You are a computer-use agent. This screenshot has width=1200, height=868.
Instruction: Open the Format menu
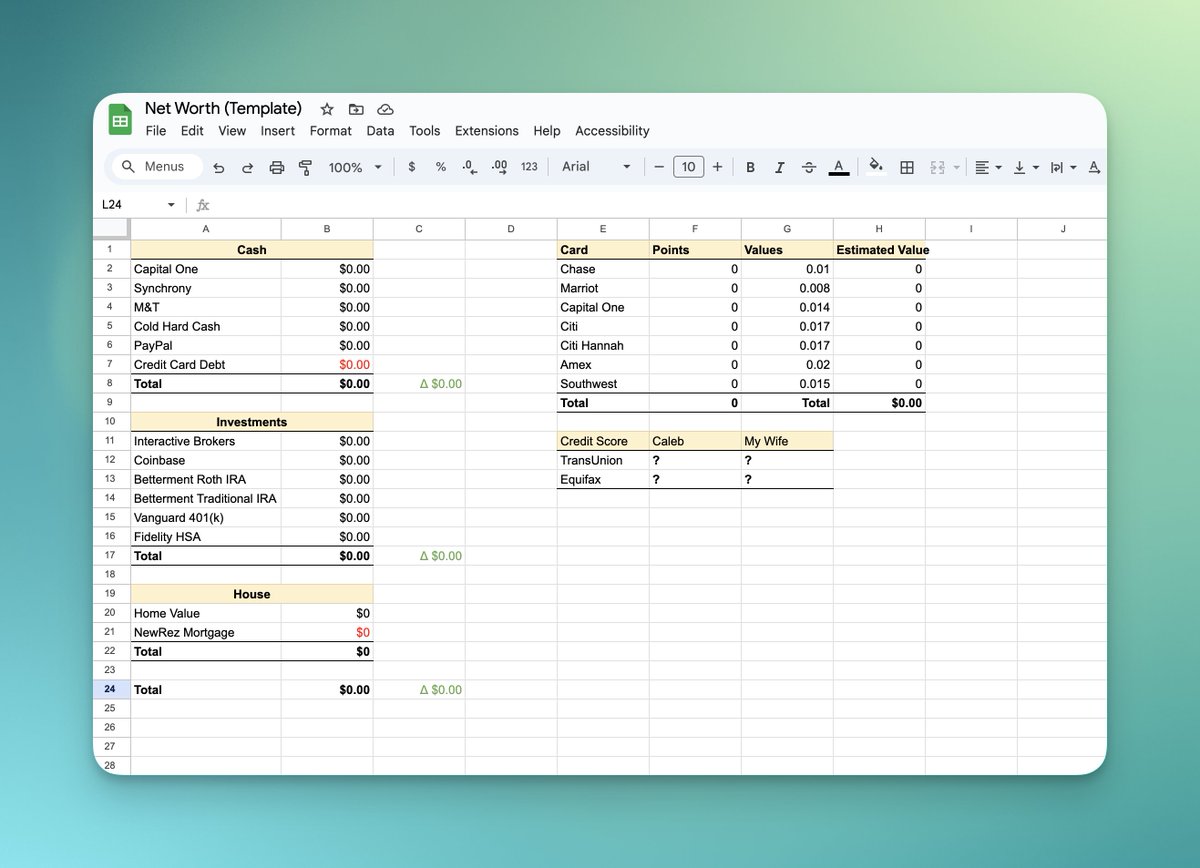click(x=331, y=131)
